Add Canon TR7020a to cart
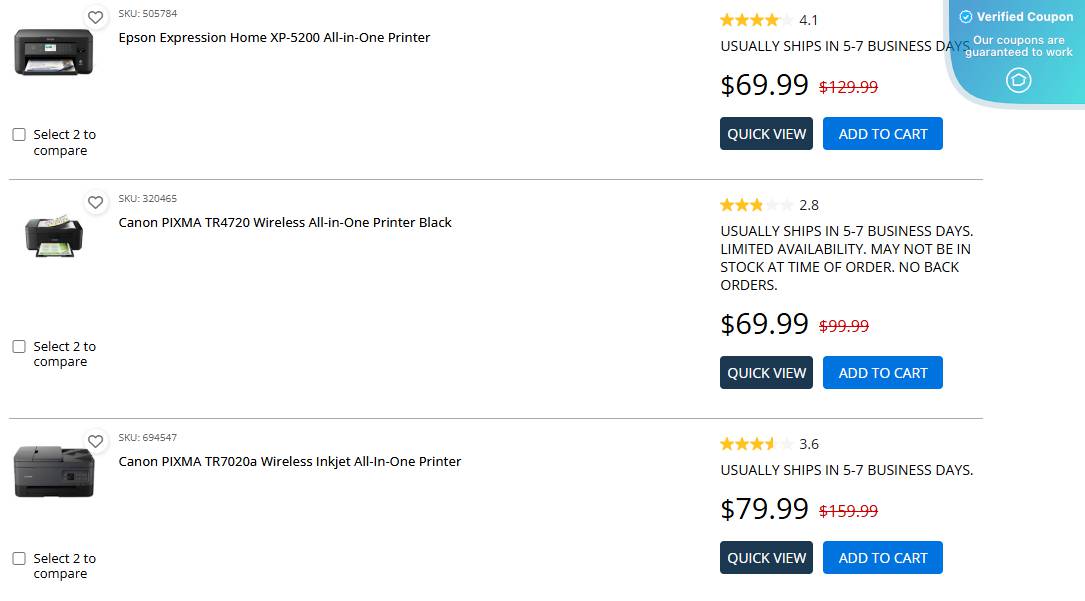 pyautogui.click(x=882, y=557)
